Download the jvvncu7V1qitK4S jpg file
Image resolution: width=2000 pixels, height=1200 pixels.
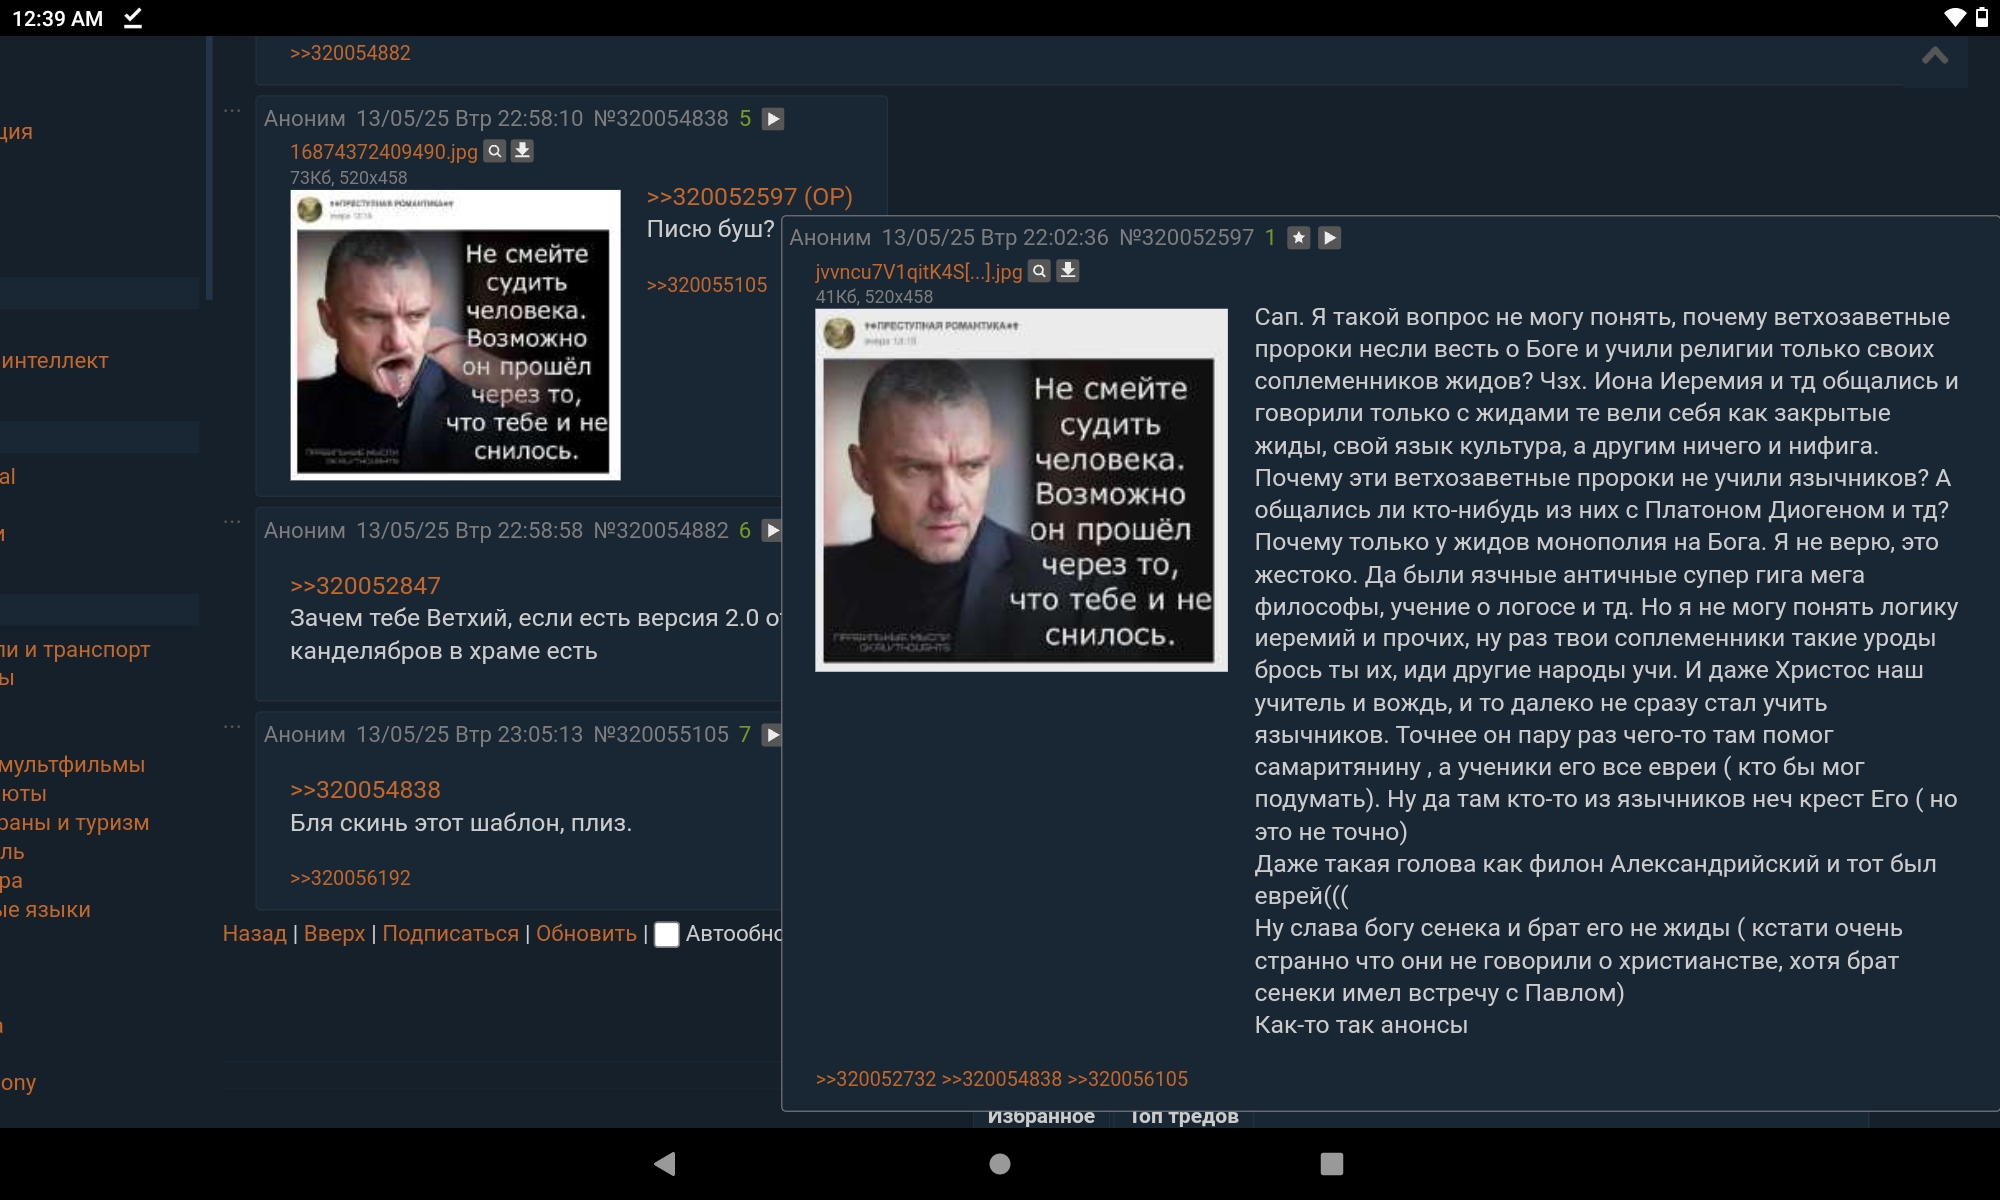click(x=1068, y=271)
